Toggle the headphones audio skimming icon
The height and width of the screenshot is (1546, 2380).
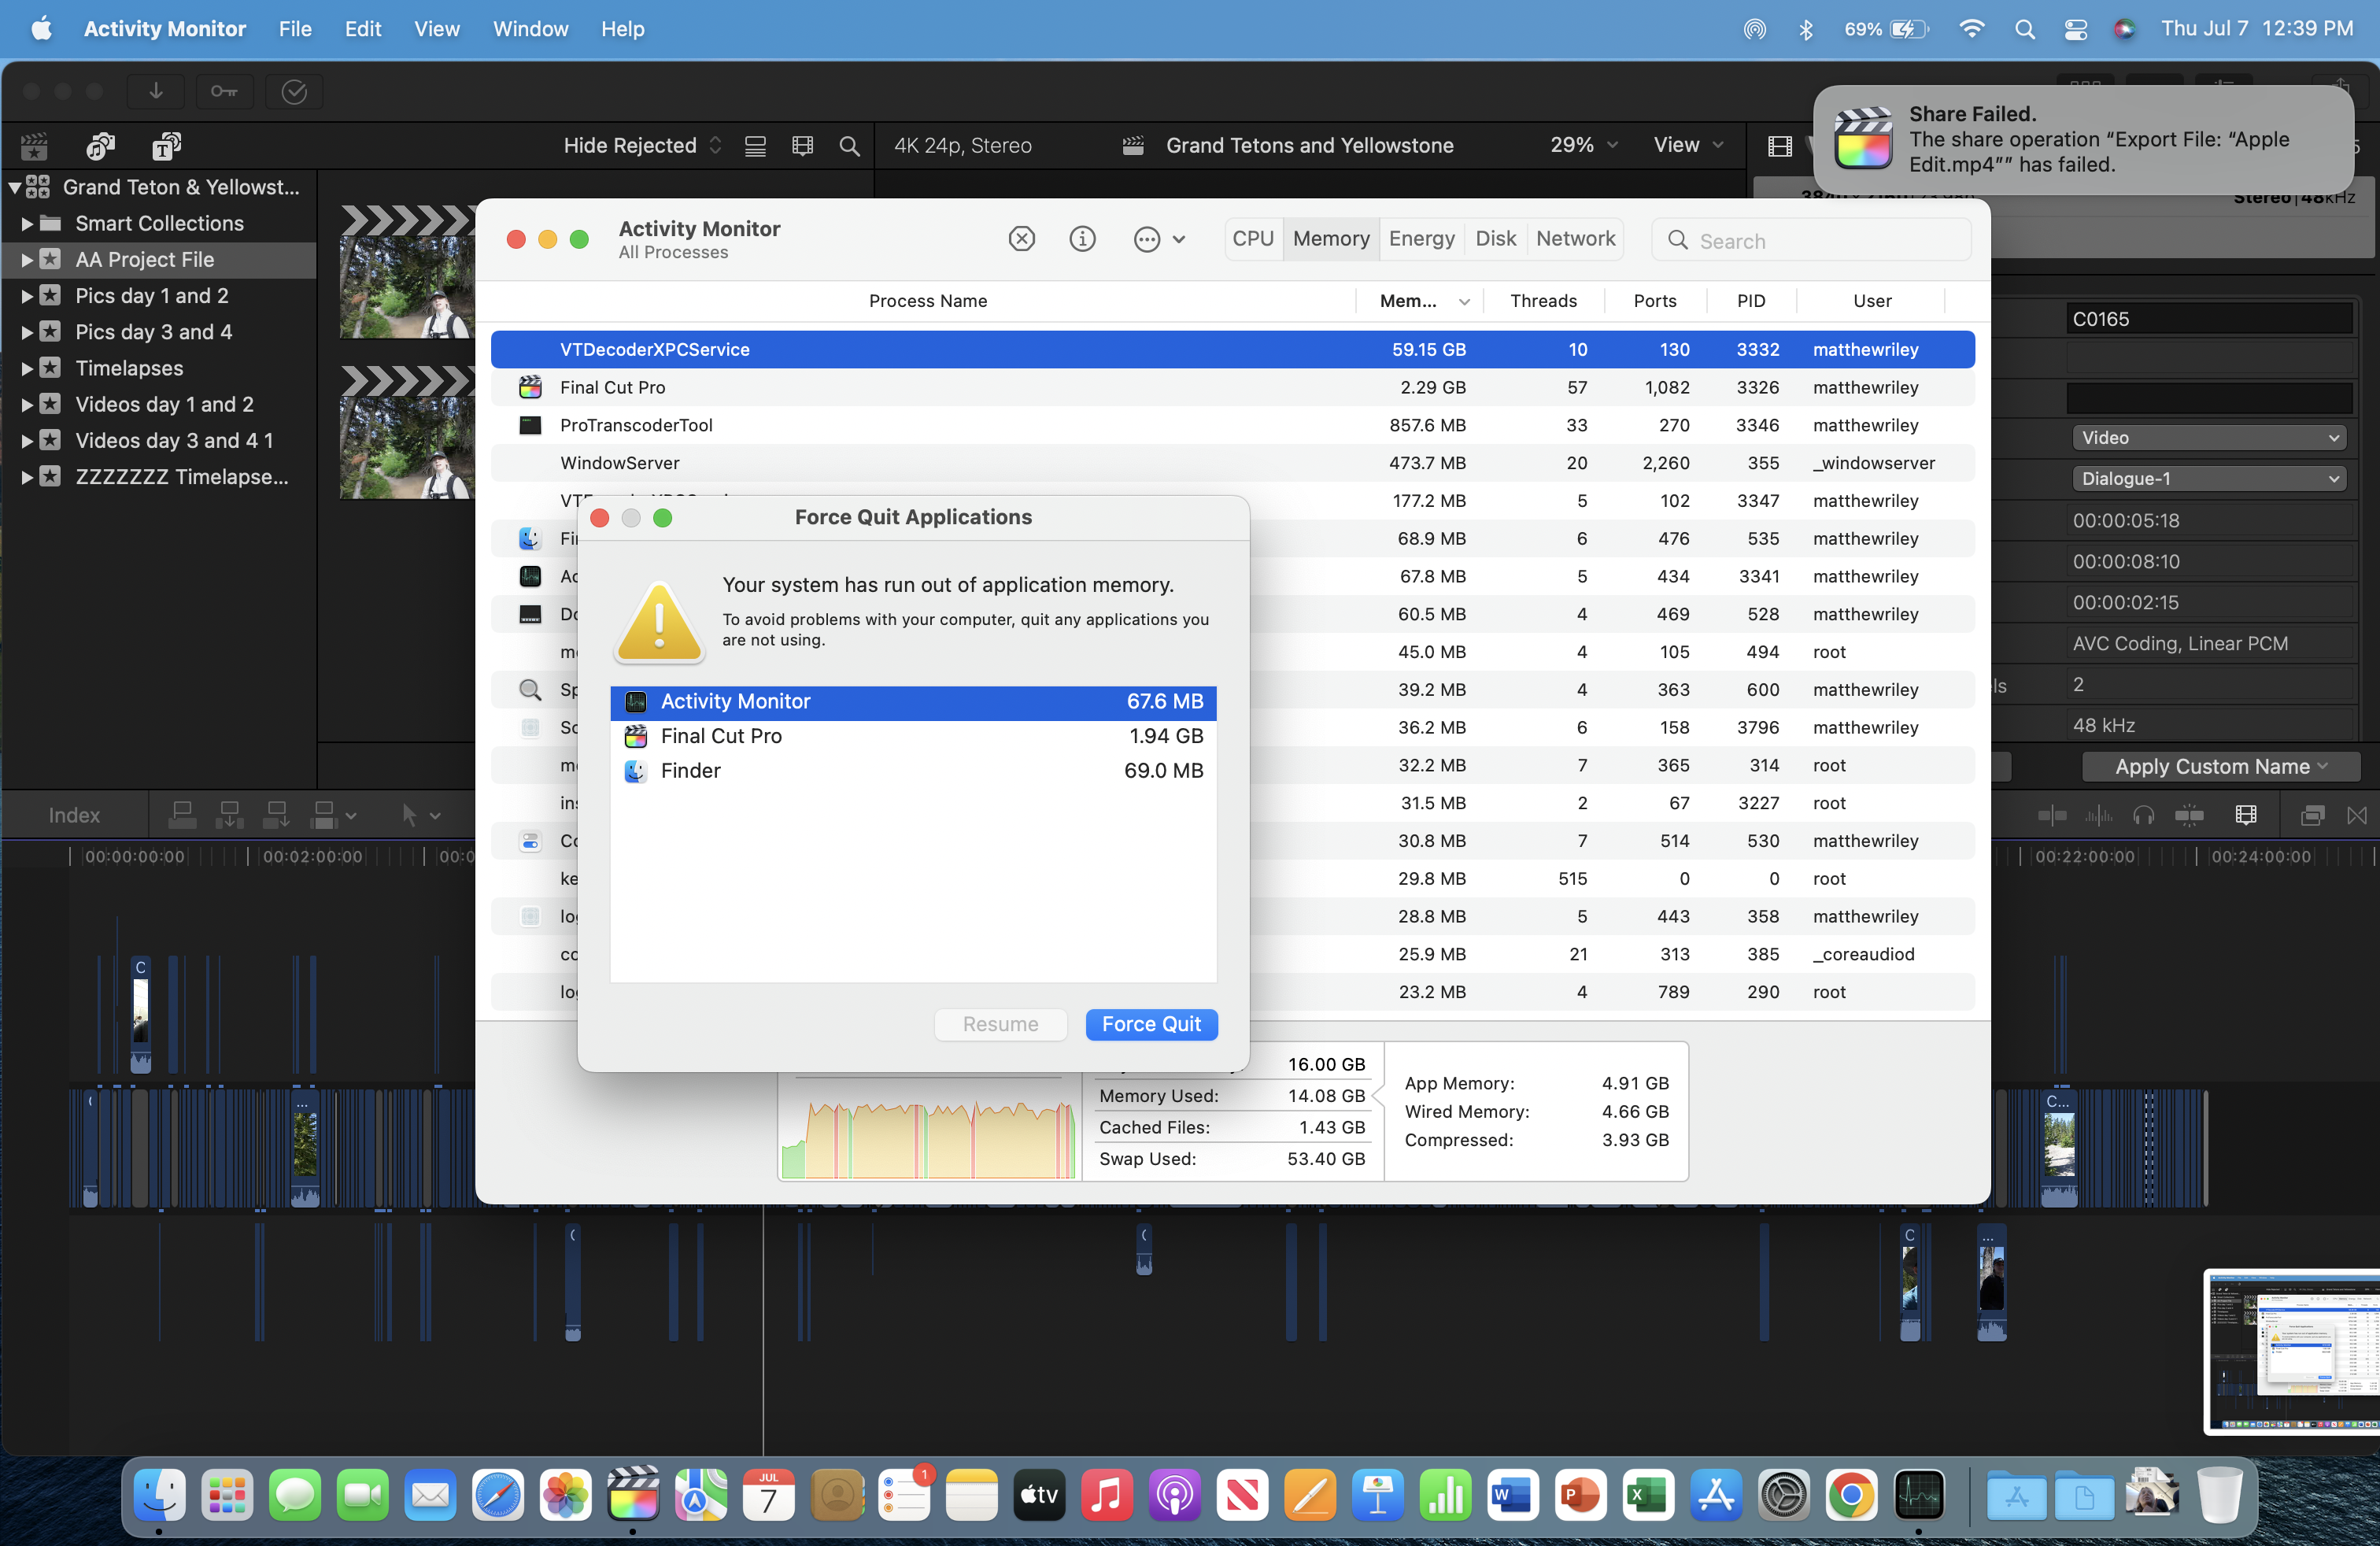[2143, 816]
